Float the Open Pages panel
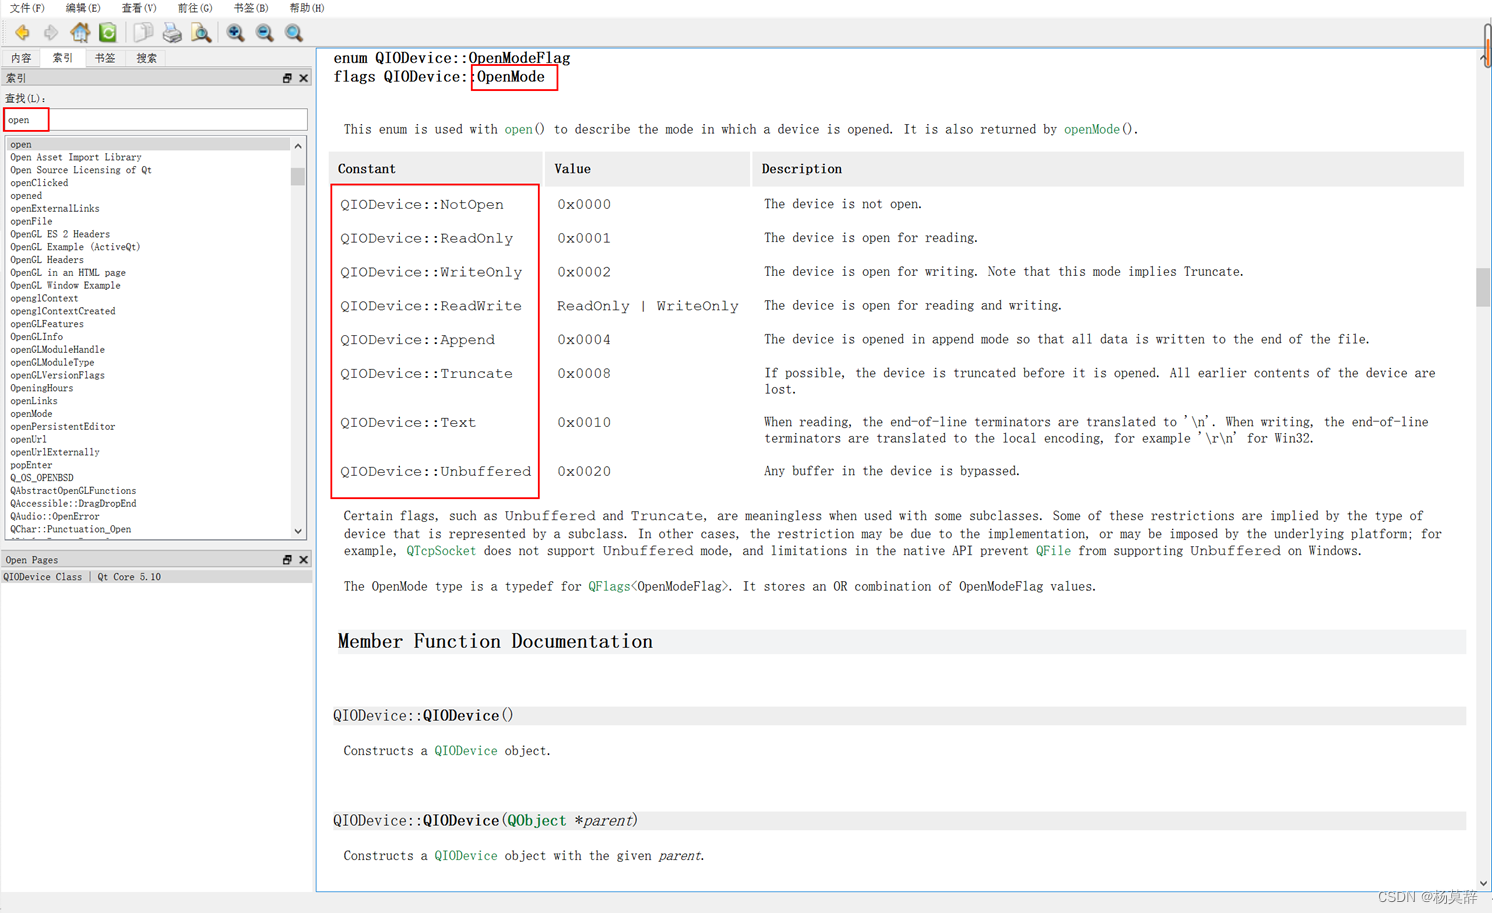This screenshot has width=1493, height=914. pyautogui.click(x=287, y=560)
